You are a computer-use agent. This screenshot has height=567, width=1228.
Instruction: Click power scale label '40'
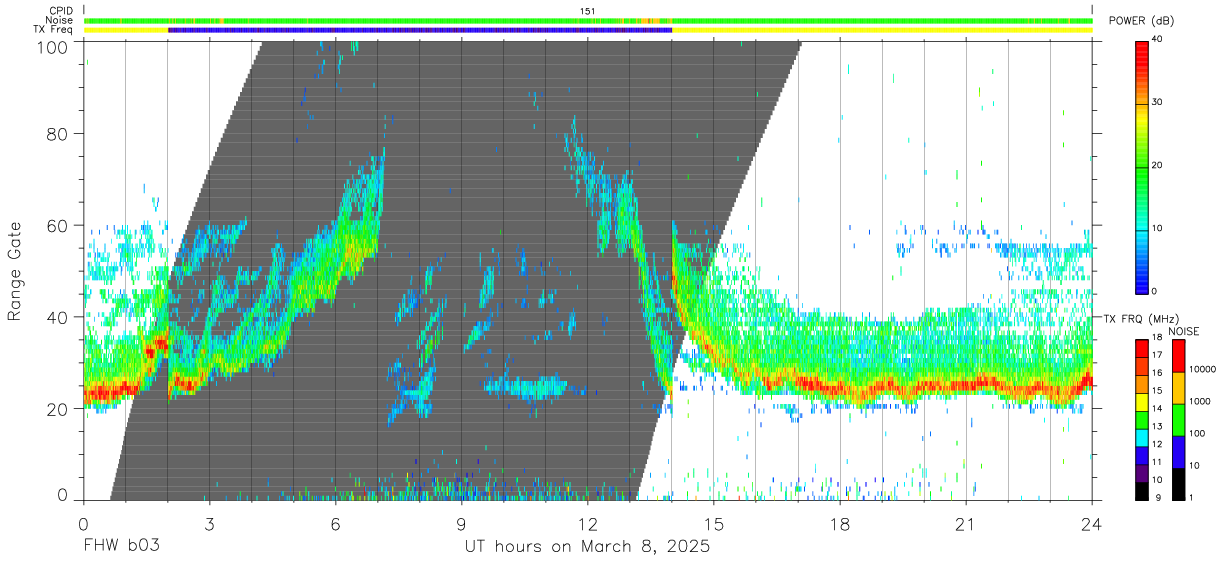(x=1159, y=40)
